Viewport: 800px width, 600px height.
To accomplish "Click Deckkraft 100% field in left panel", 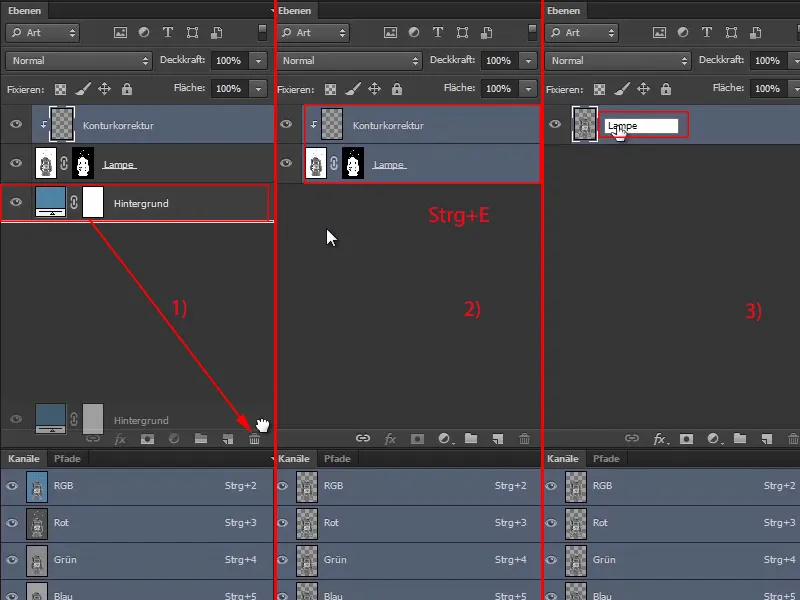I will coord(230,61).
